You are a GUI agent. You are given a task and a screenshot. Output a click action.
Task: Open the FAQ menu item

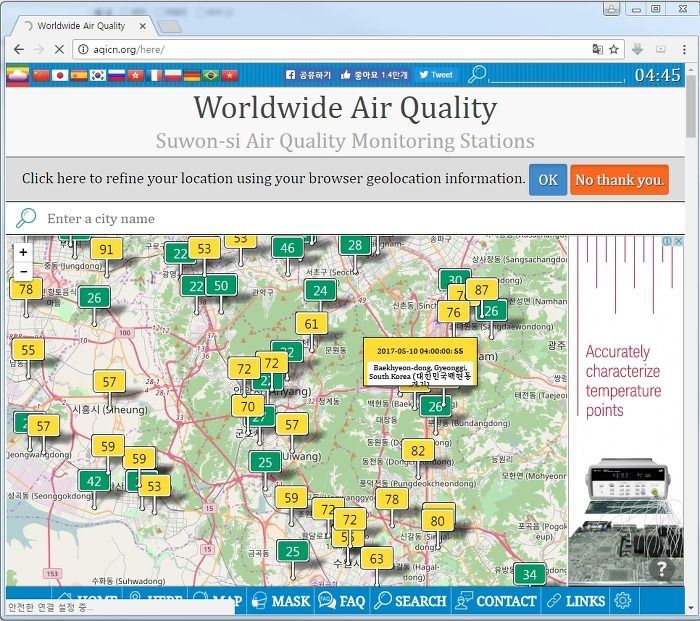(x=342, y=601)
